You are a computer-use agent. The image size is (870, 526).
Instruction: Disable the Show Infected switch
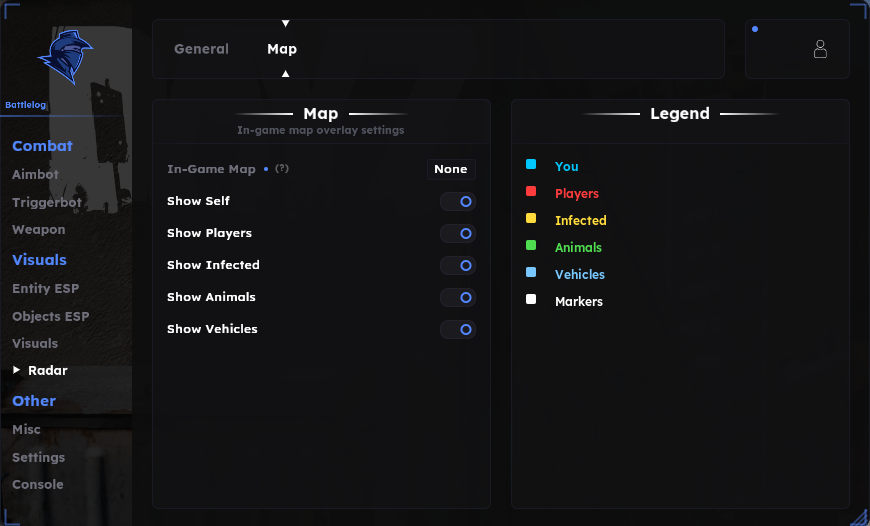pos(458,266)
